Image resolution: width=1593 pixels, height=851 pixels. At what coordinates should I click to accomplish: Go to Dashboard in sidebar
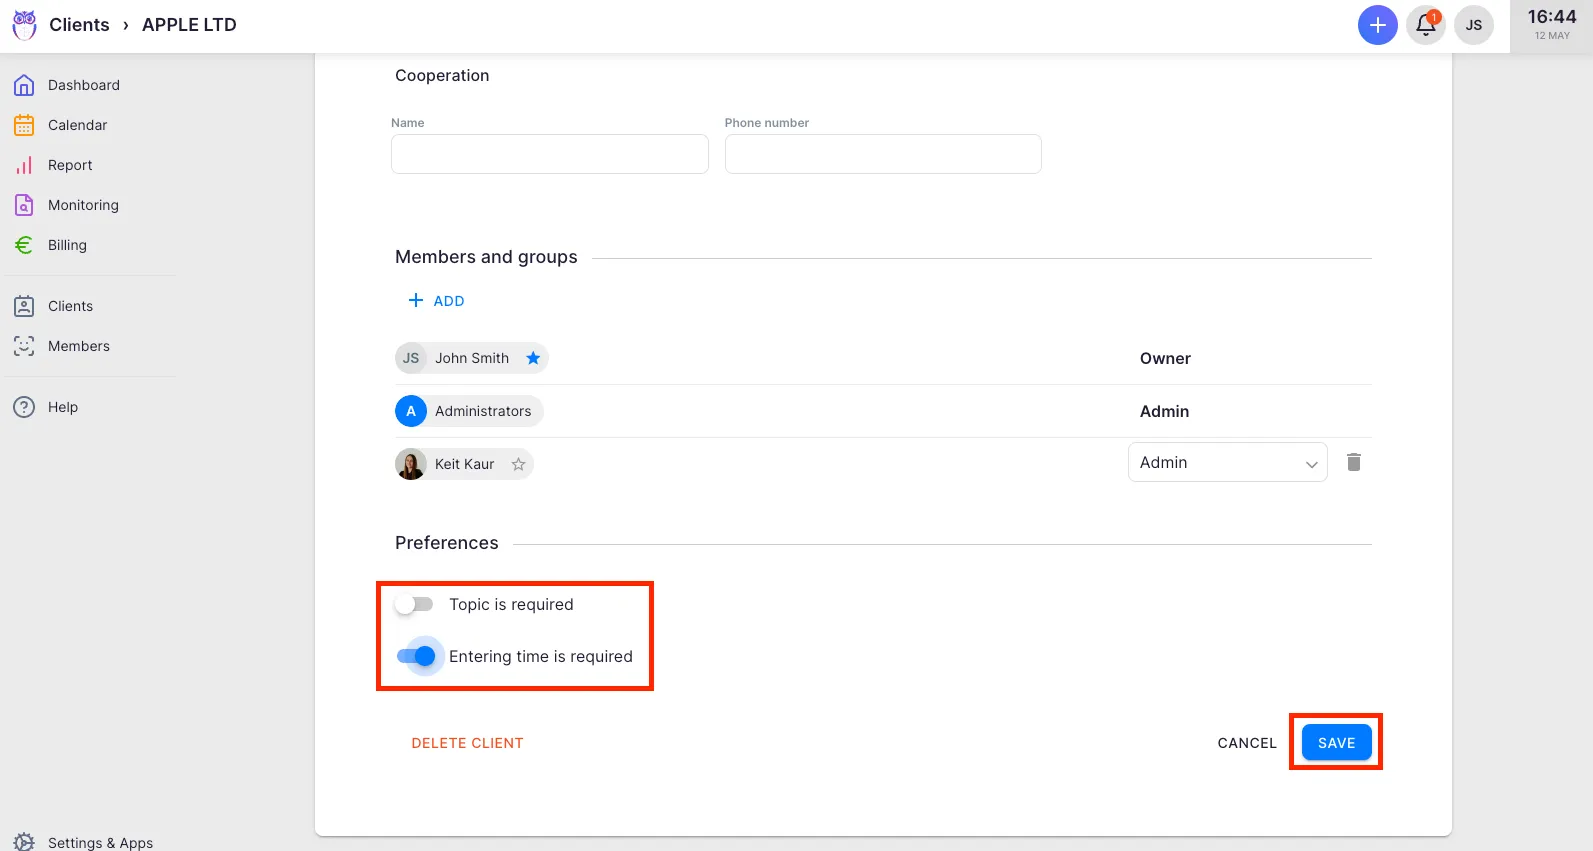pos(83,85)
